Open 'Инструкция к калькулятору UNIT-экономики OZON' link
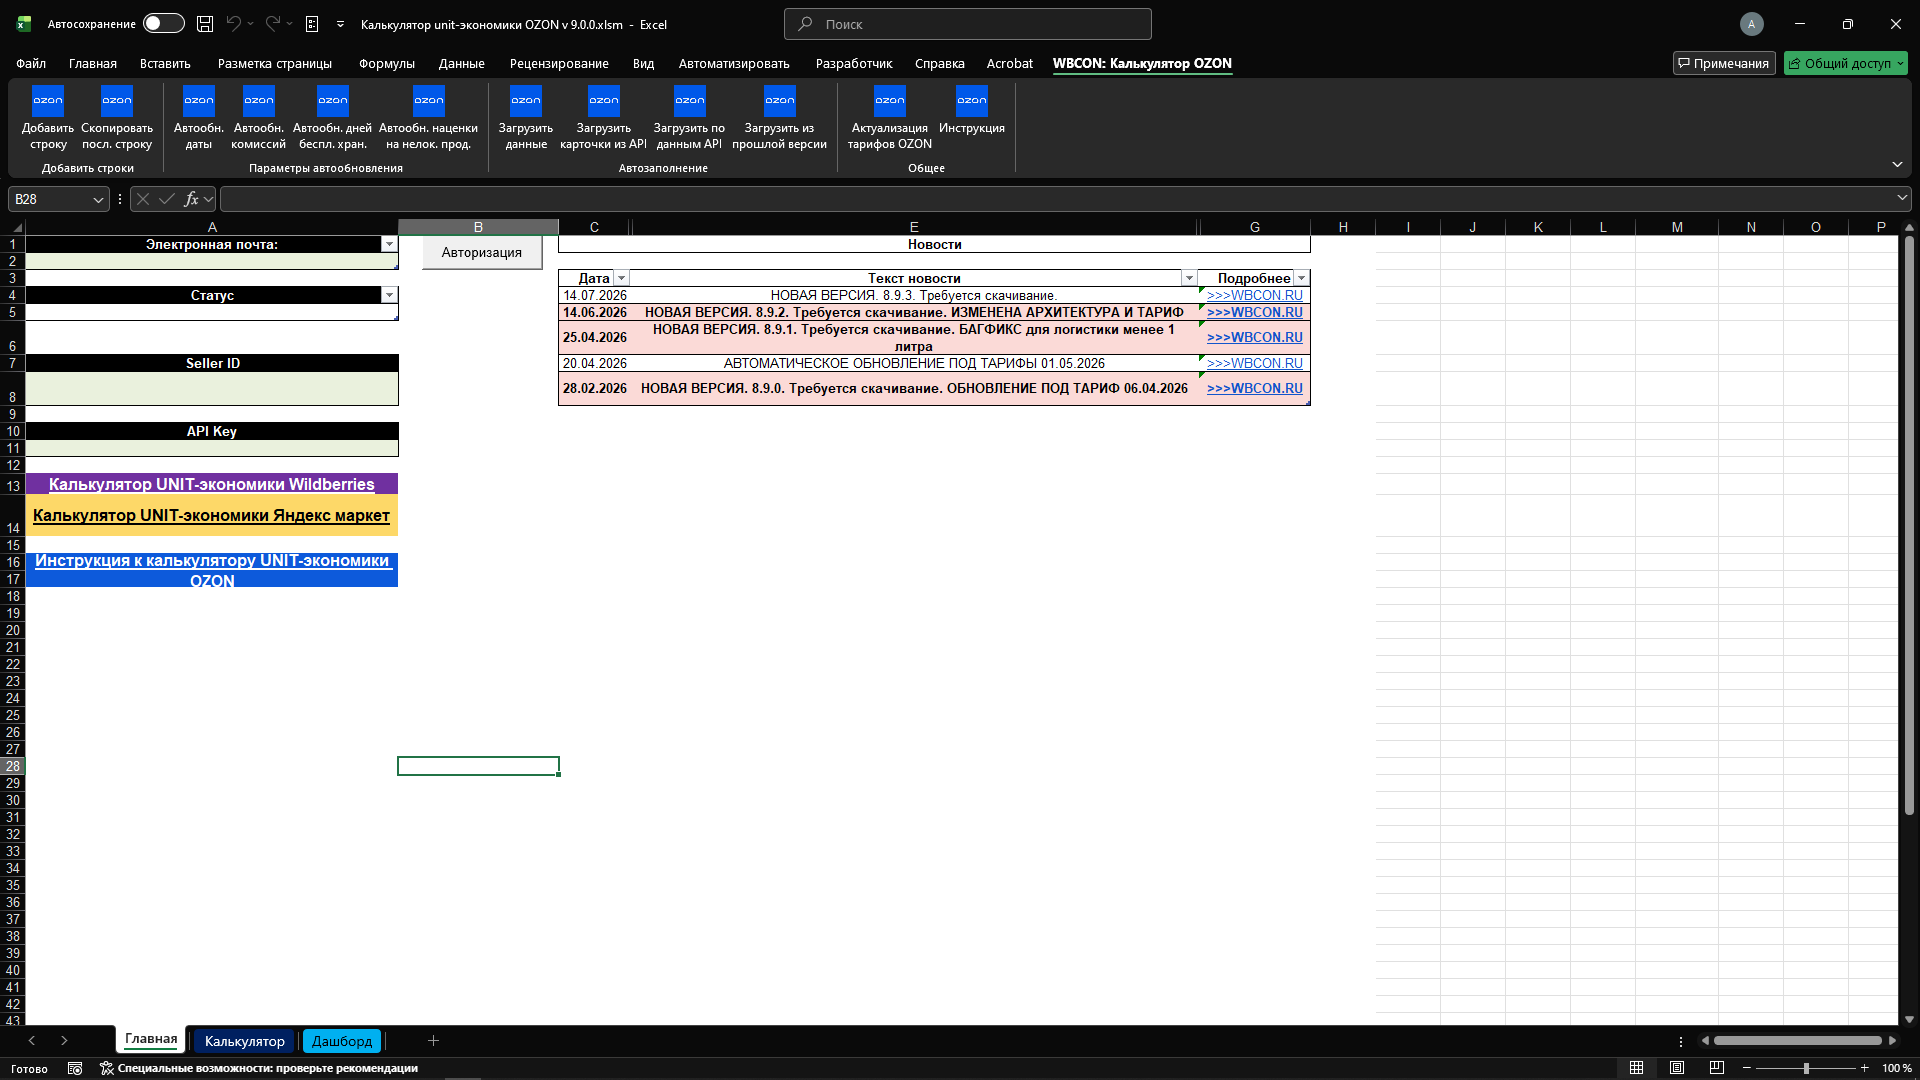Viewport: 1920px width, 1080px height. (212, 570)
